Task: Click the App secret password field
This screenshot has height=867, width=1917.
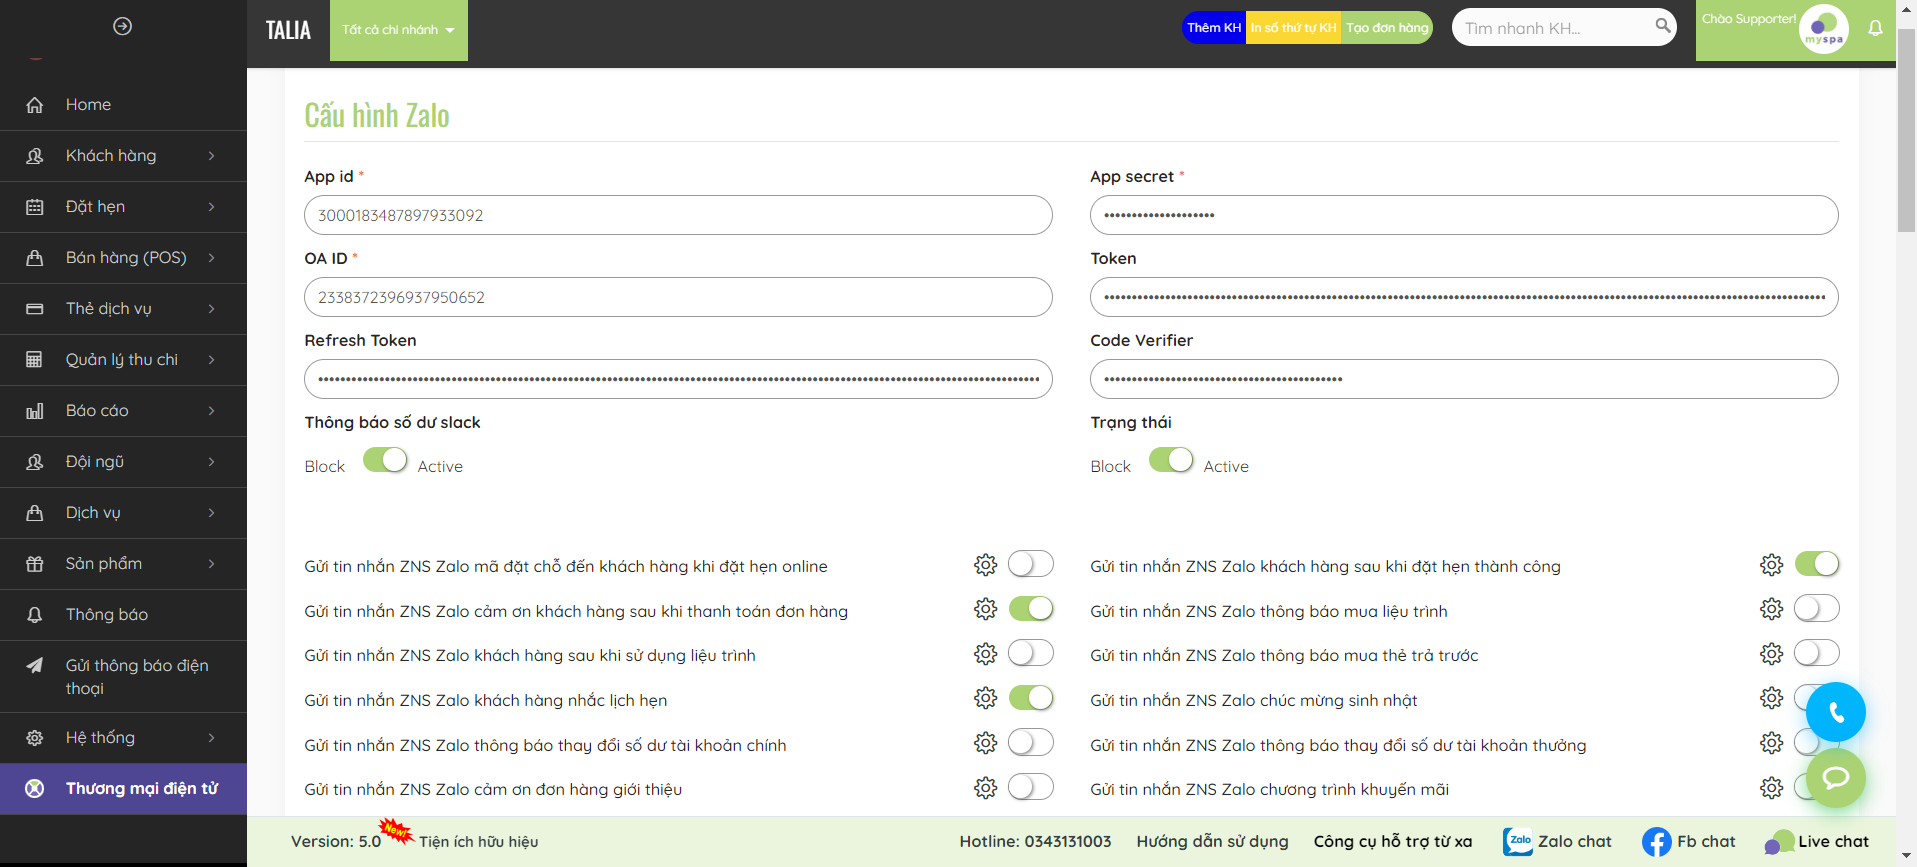Action: (1464, 215)
